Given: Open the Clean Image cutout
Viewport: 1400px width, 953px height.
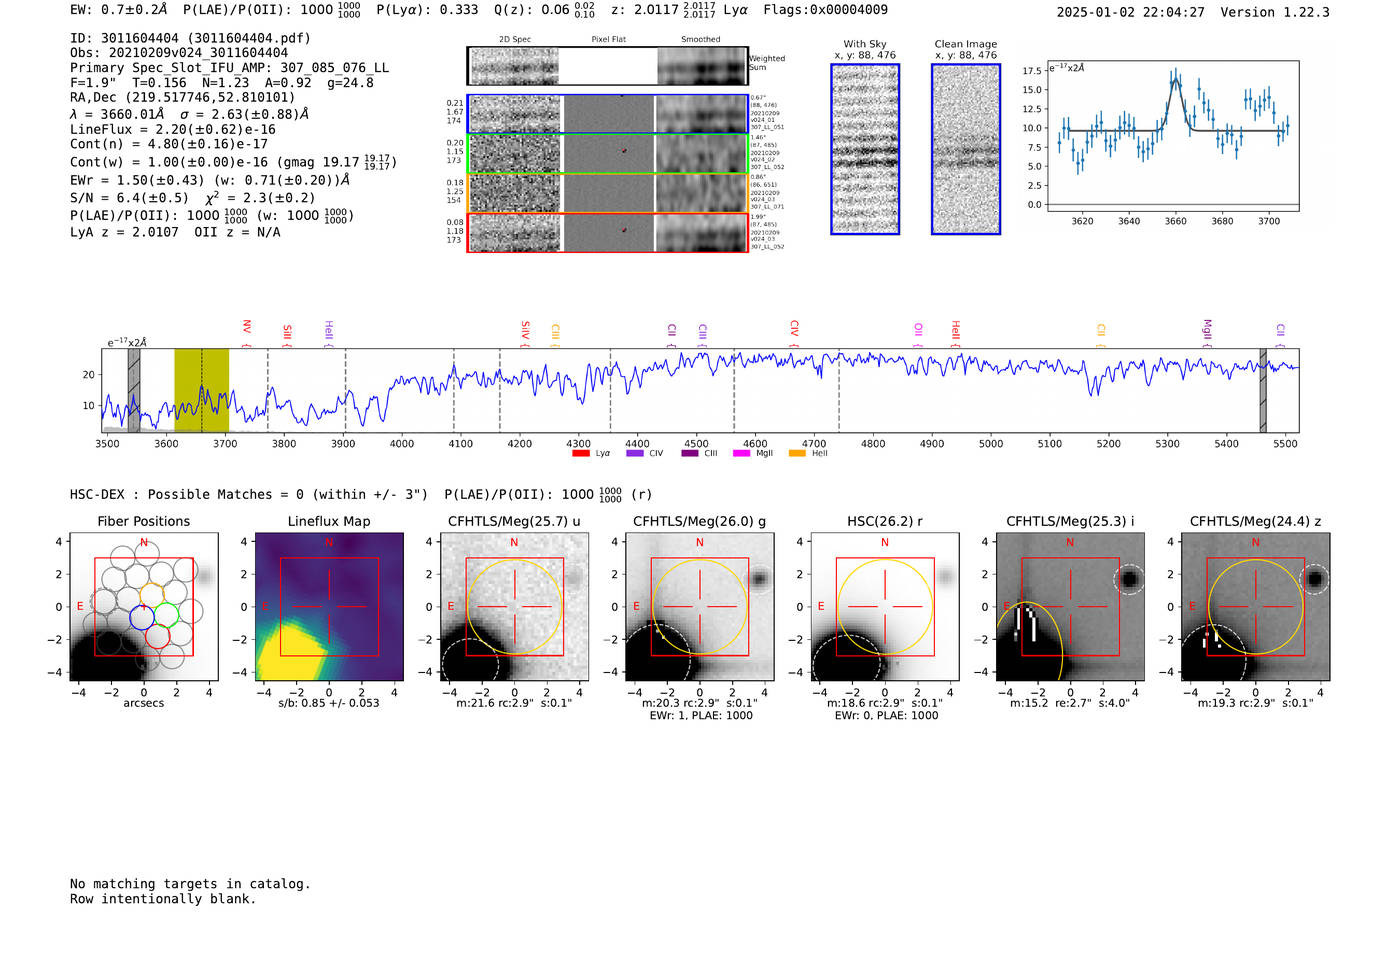Looking at the screenshot, I should click(966, 149).
